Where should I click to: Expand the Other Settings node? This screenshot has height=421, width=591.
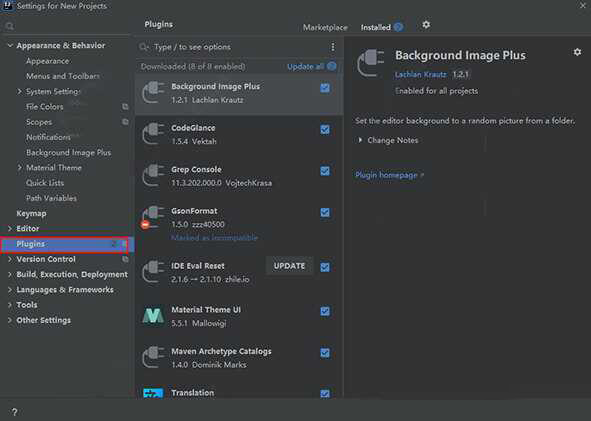(10, 320)
